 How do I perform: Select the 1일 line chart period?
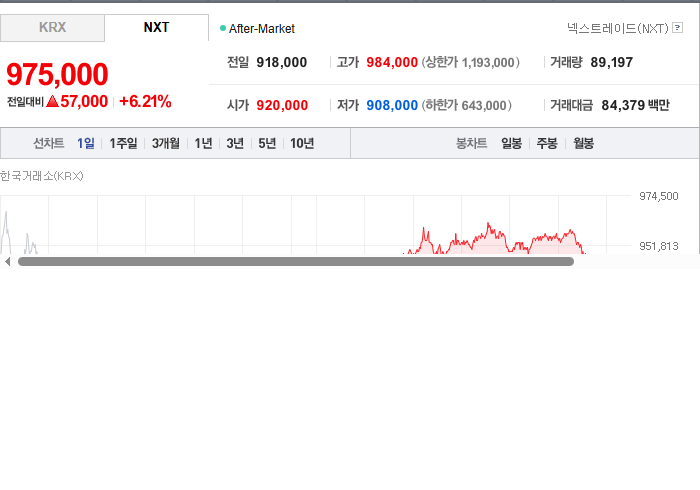[86, 143]
